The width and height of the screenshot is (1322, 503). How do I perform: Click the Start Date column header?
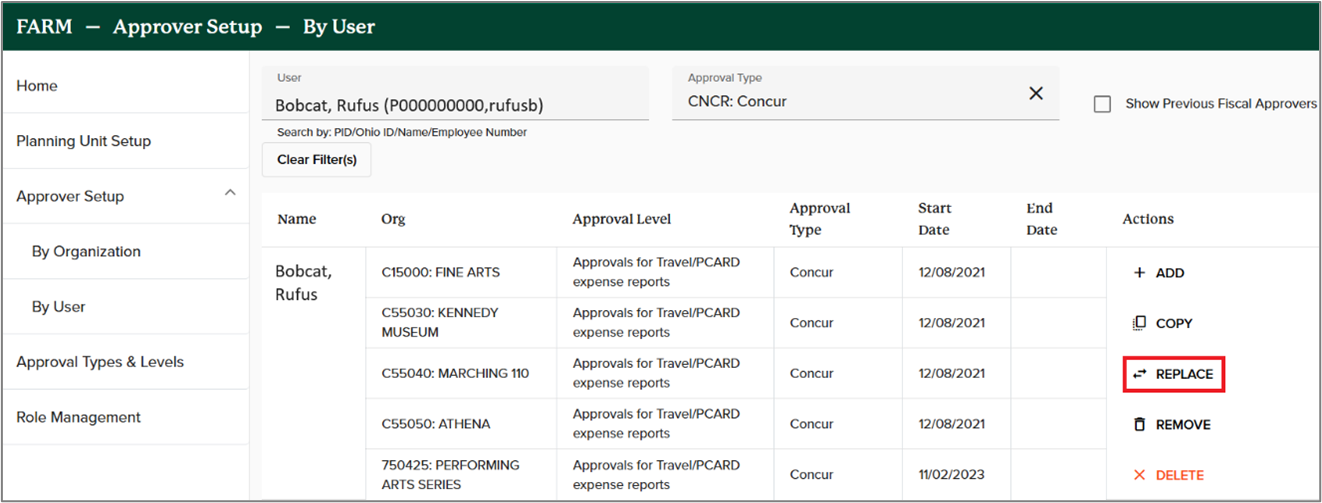tap(935, 218)
